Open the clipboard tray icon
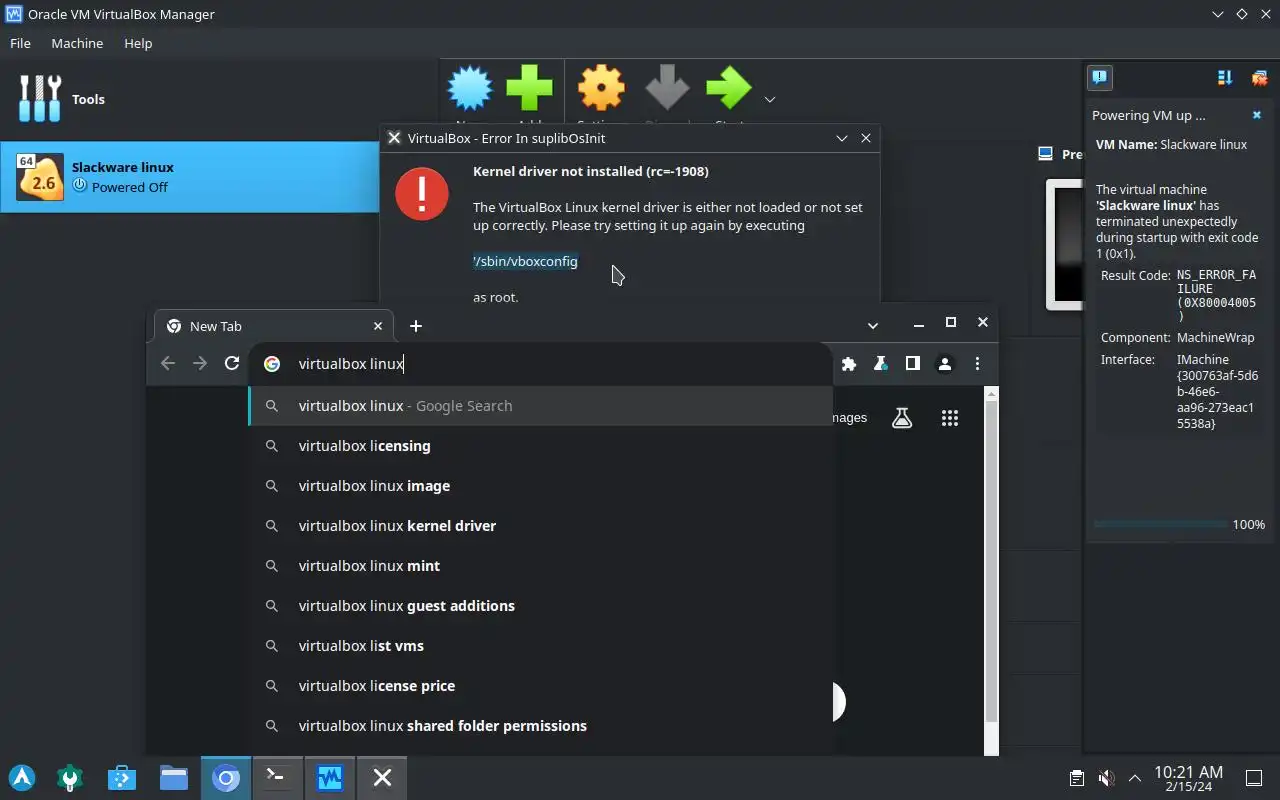1280x800 pixels. click(1076, 778)
